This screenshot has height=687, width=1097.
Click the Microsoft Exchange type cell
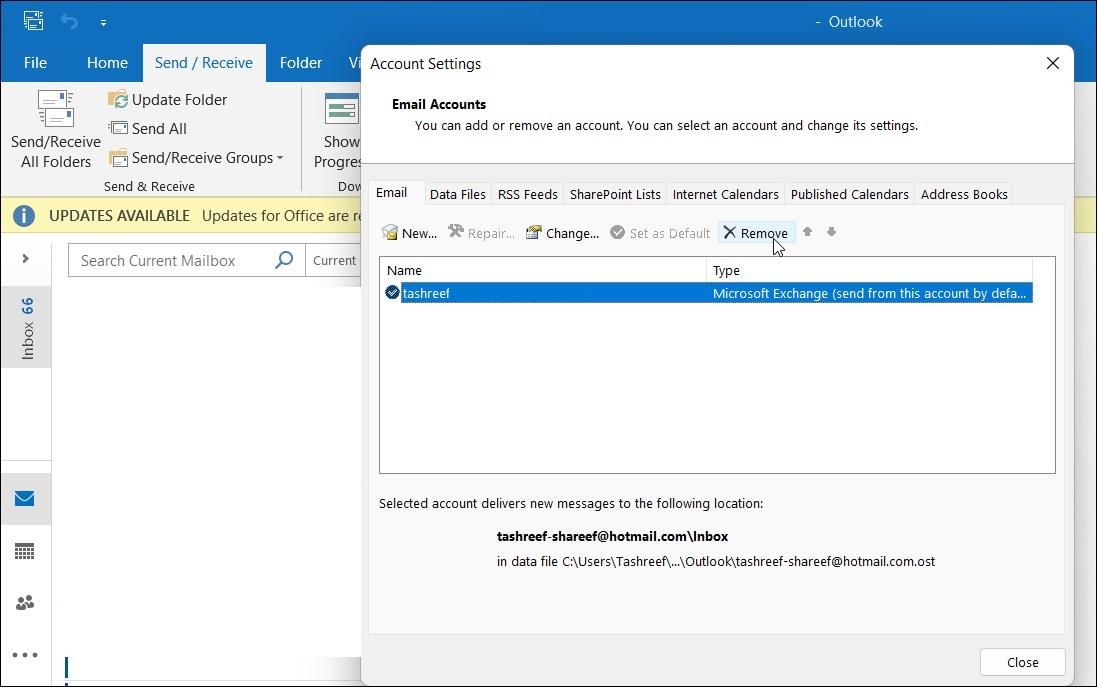[869, 293]
